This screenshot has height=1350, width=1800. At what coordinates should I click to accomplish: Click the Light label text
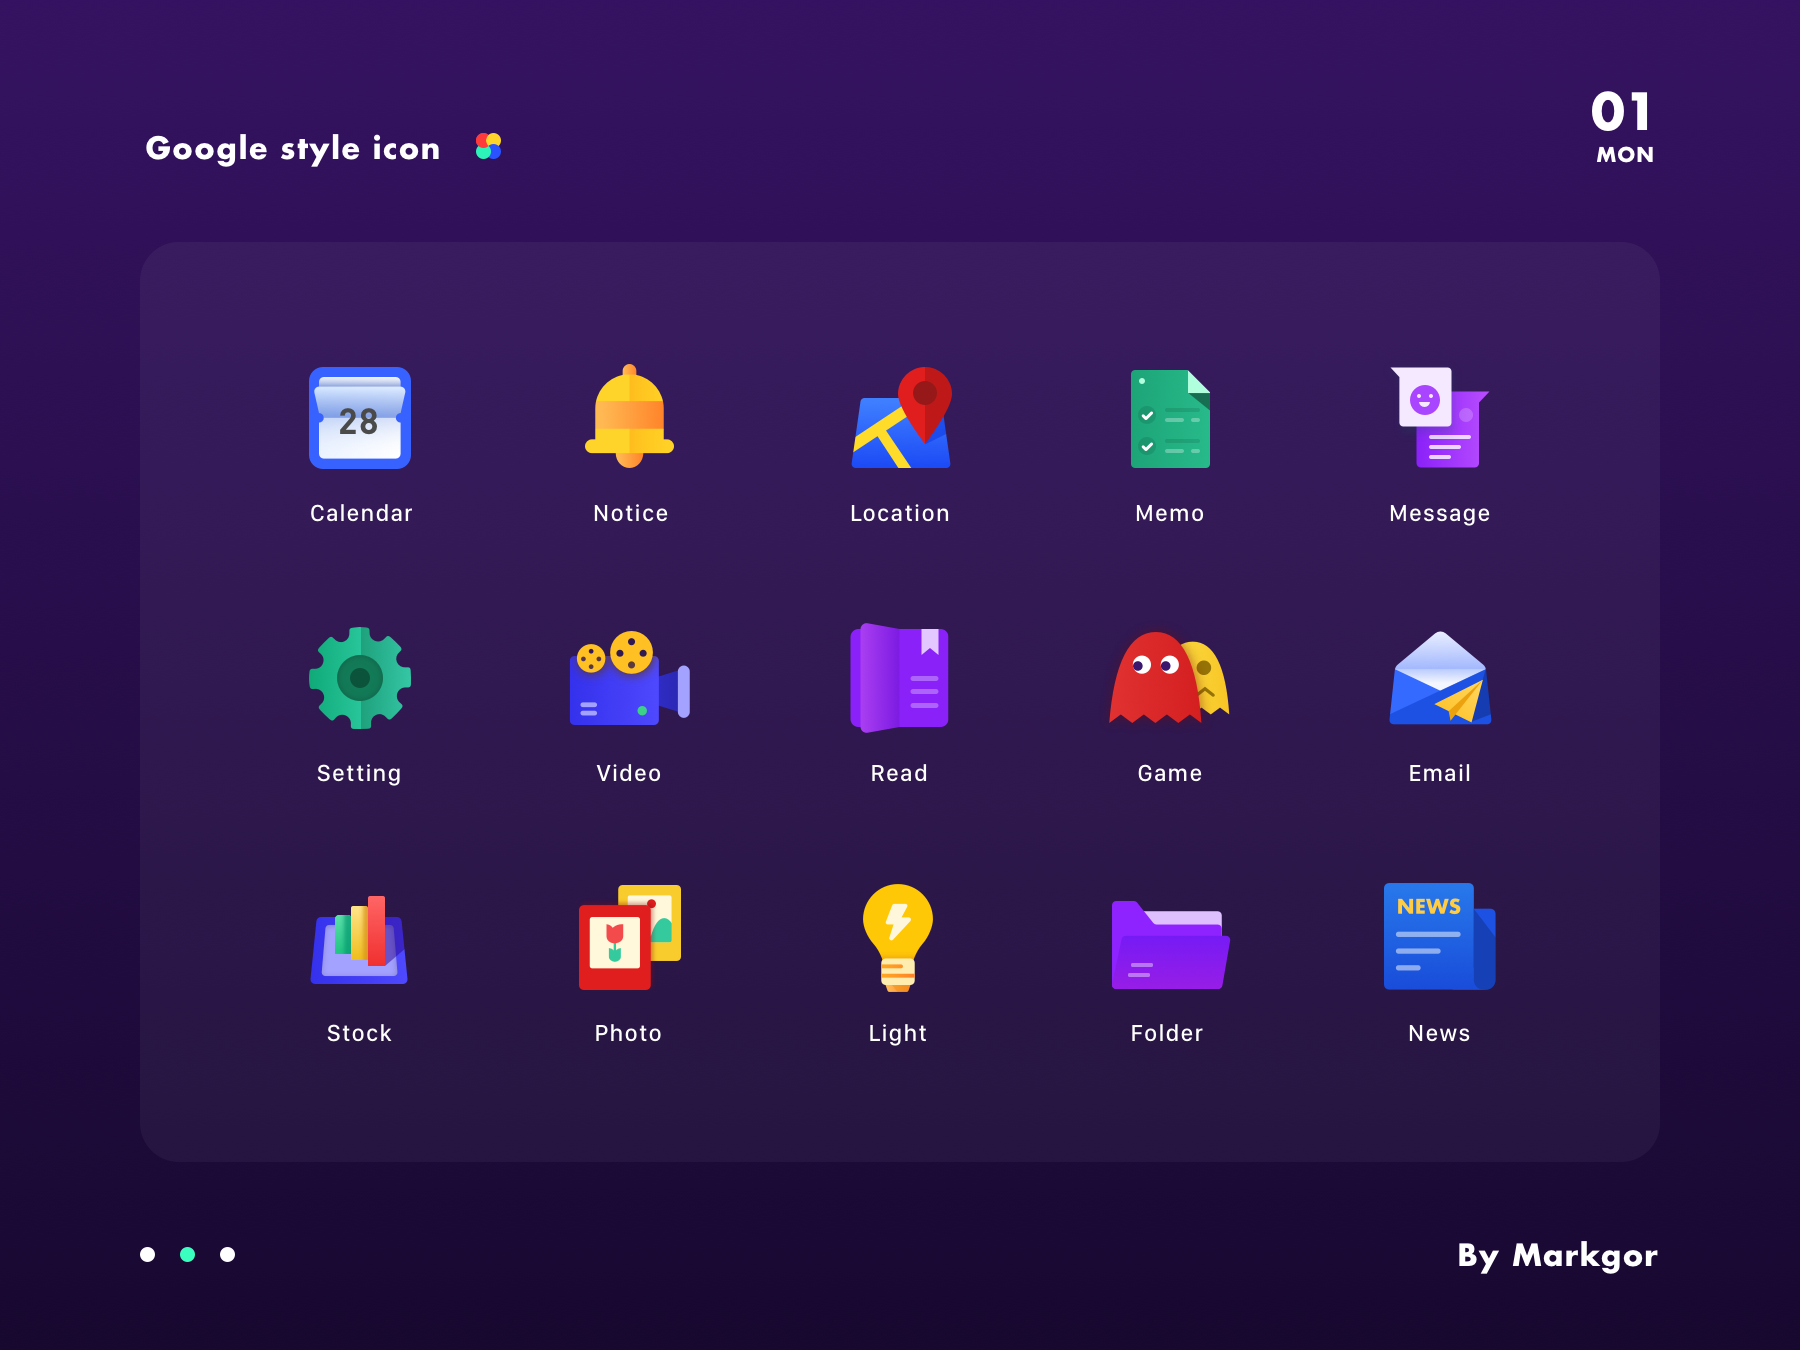point(898,1034)
